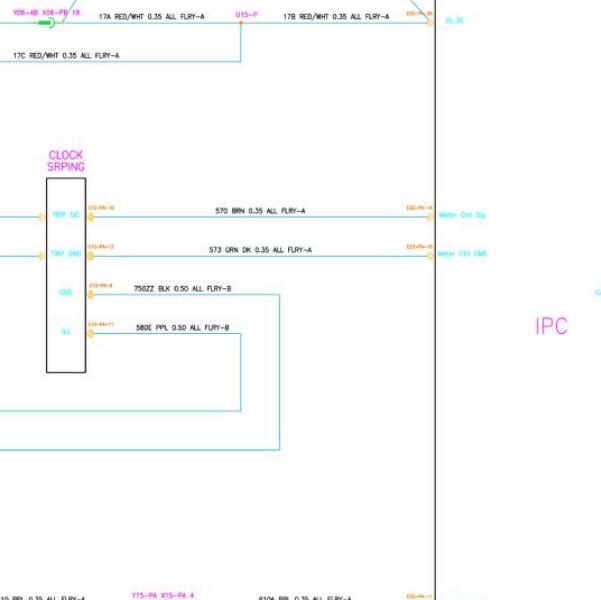
Task: Click wire label 17C RED/WHT 0.35 ALL FLRY-A
Action: click(x=66, y=56)
